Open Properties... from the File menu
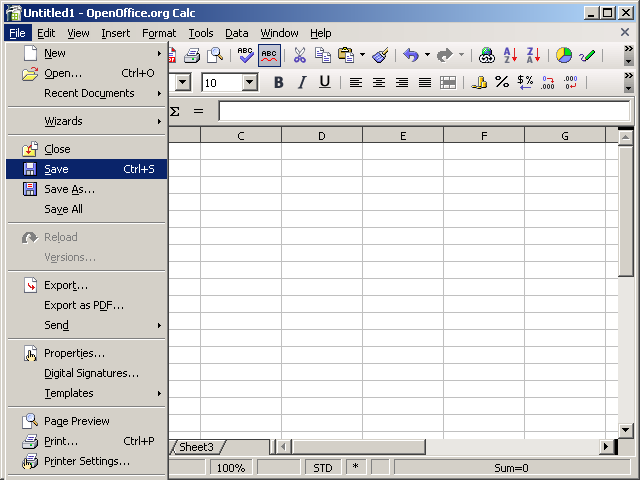Image resolution: width=640 pixels, height=480 pixels. [87, 353]
